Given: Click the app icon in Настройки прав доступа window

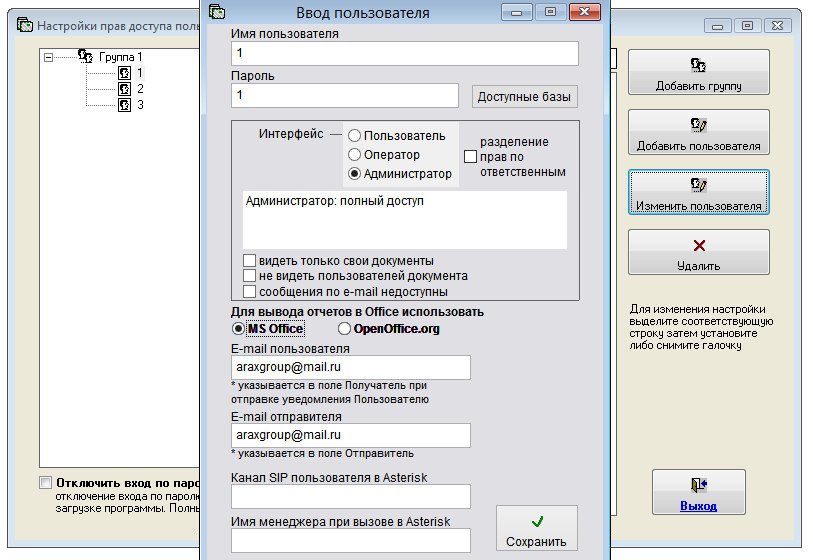Looking at the screenshot, I should pos(24,25).
